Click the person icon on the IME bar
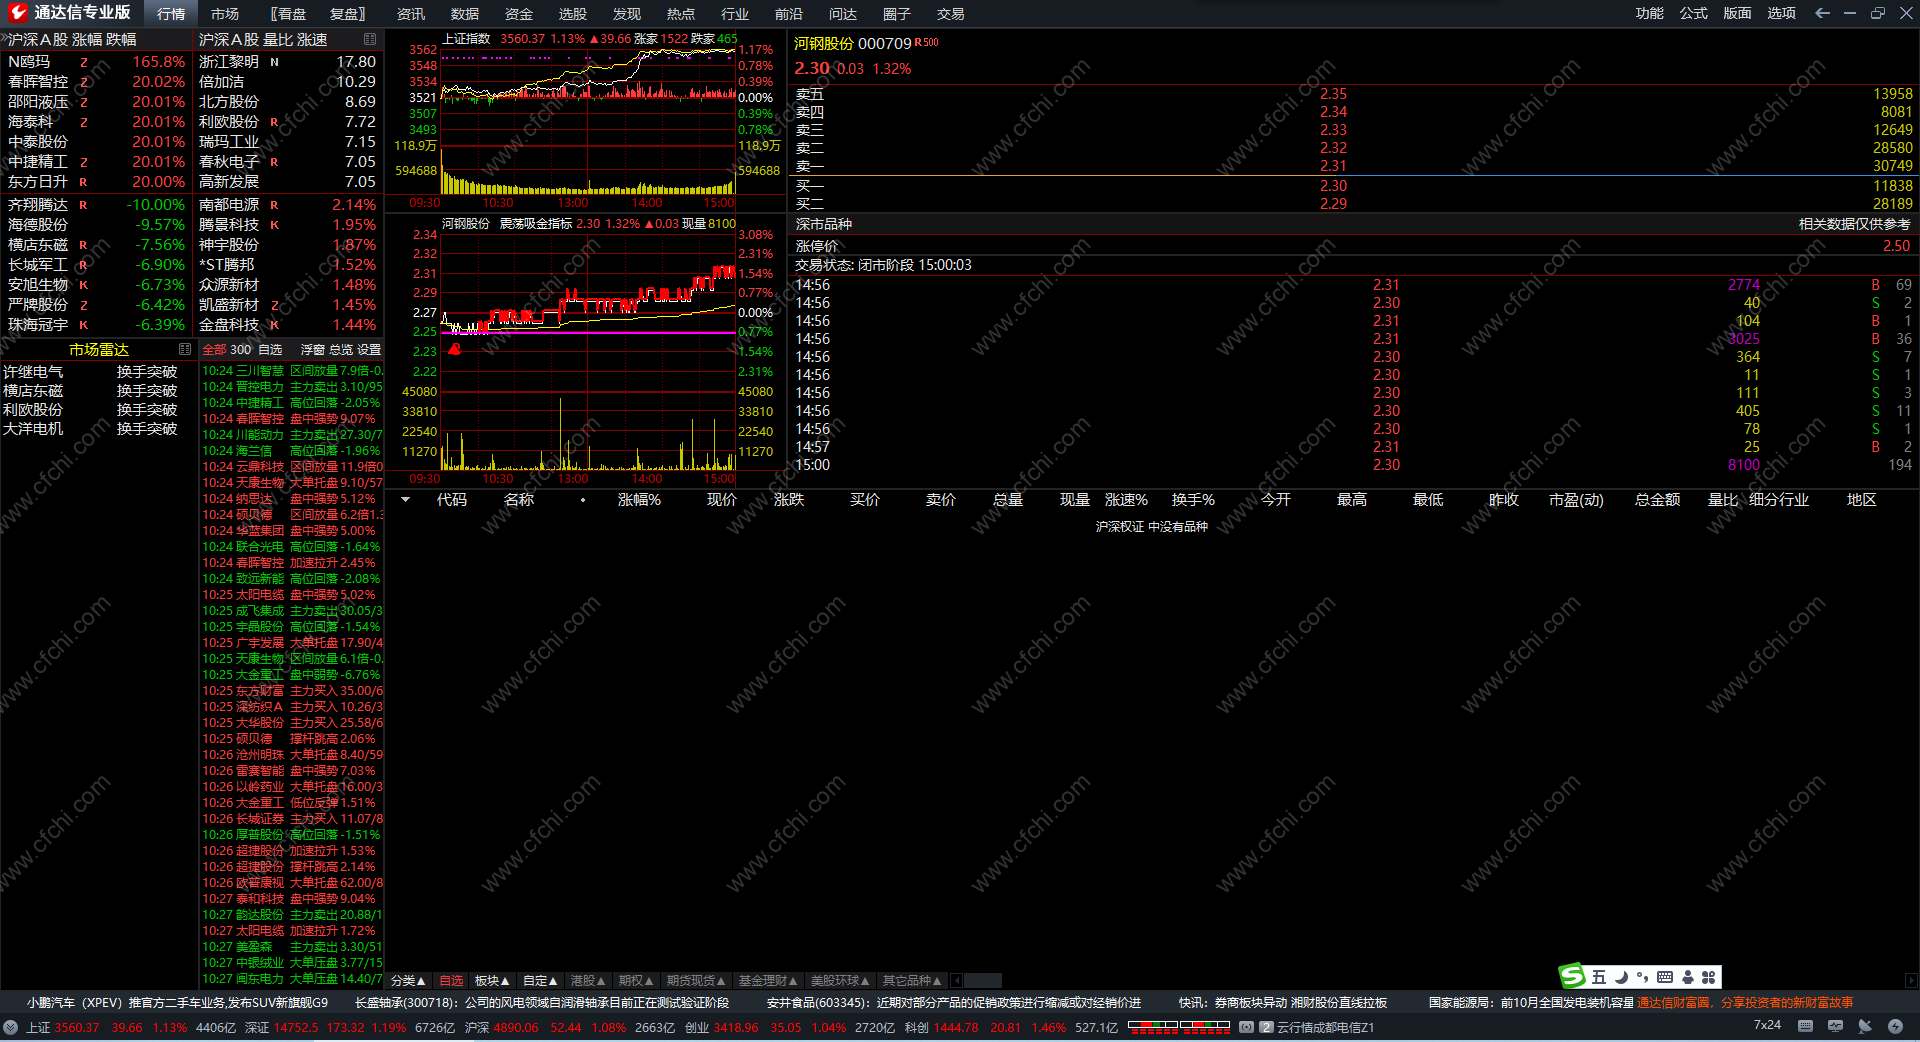The height and width of the screenshot is (1042, 1920). tap(1688, 977)
